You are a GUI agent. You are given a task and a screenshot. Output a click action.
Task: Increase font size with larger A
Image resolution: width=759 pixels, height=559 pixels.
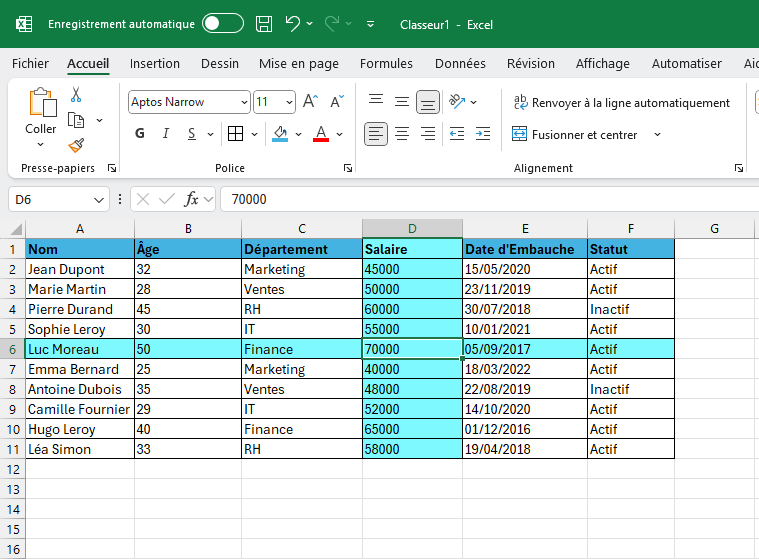click(x=311, y=102)
